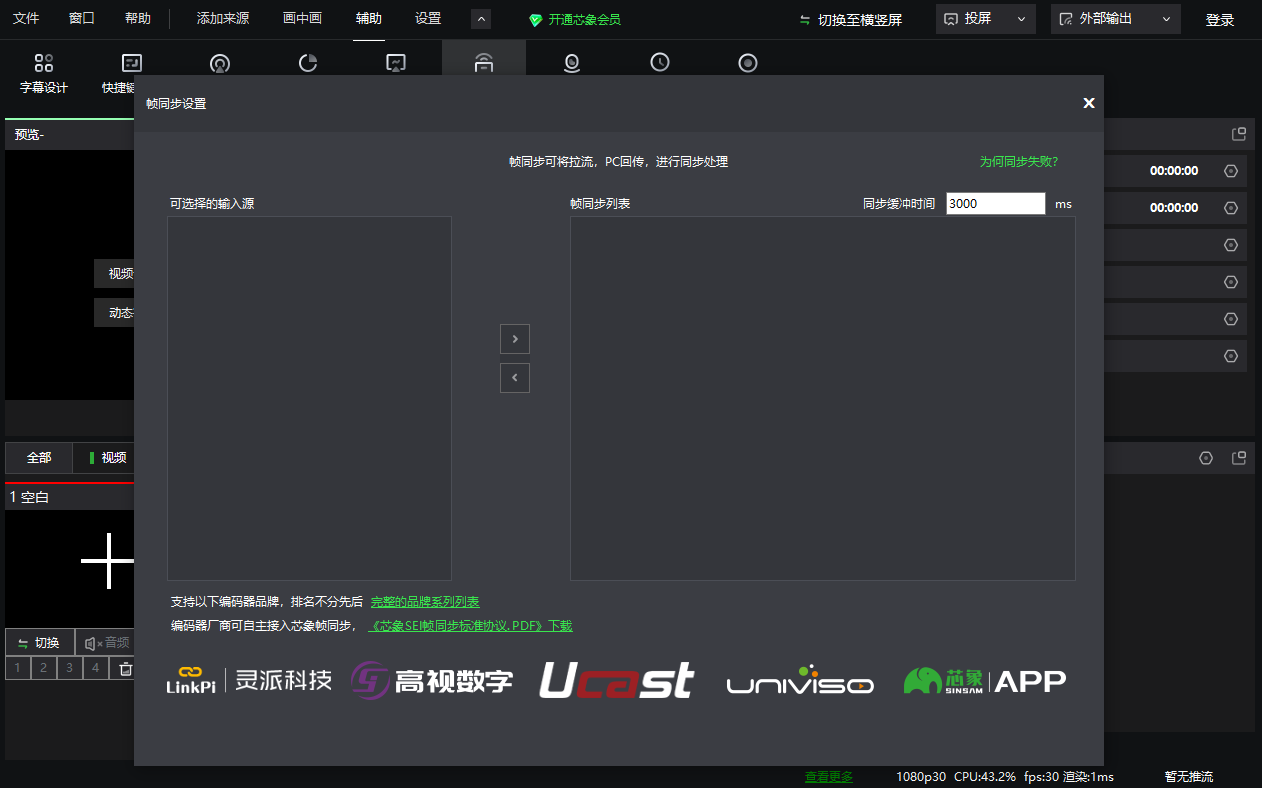Screen dimensions: 1262x788
Task: Close the 帧同步设置 dialog
Action: 1089,103
